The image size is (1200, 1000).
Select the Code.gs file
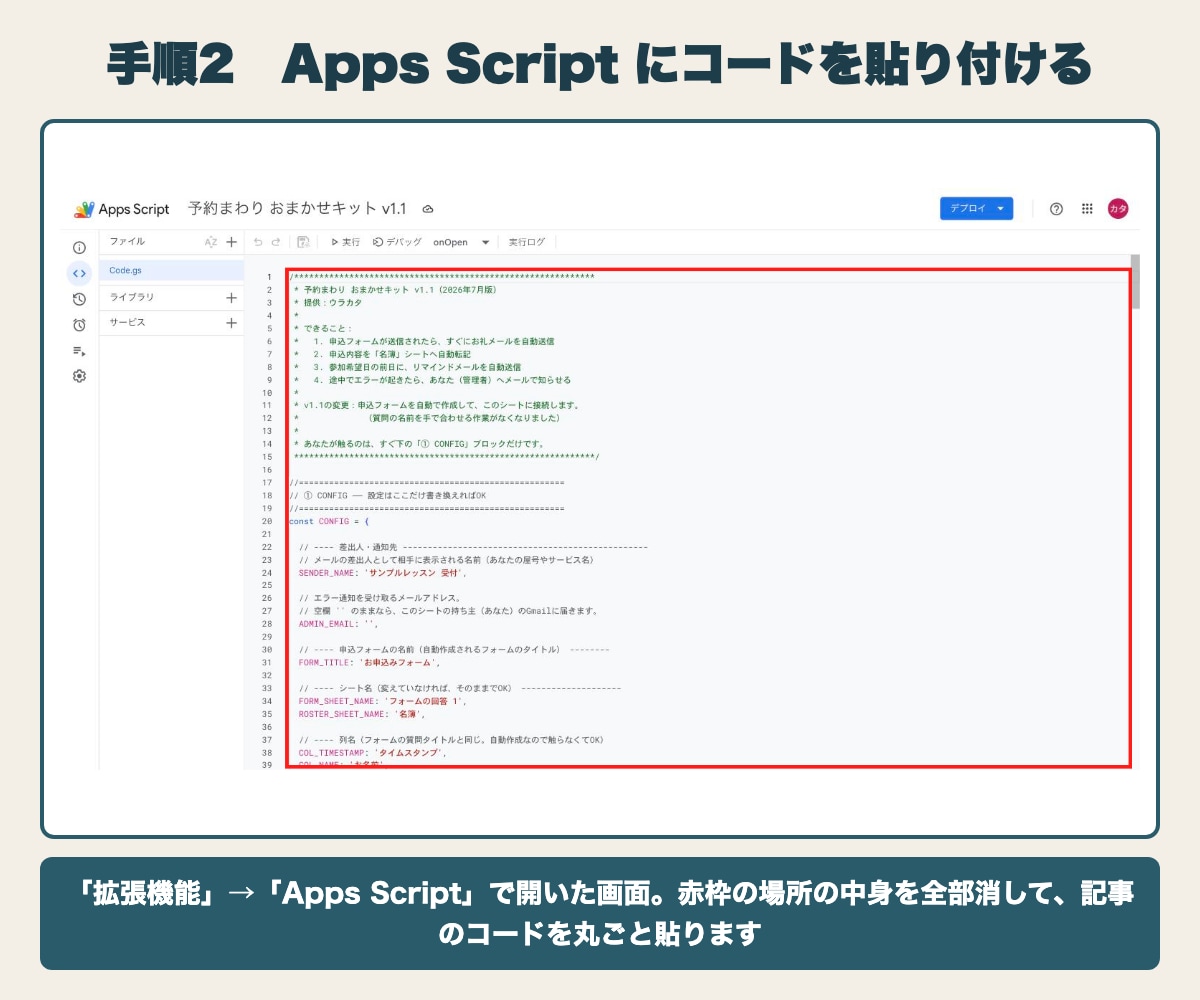click(172, 270)
